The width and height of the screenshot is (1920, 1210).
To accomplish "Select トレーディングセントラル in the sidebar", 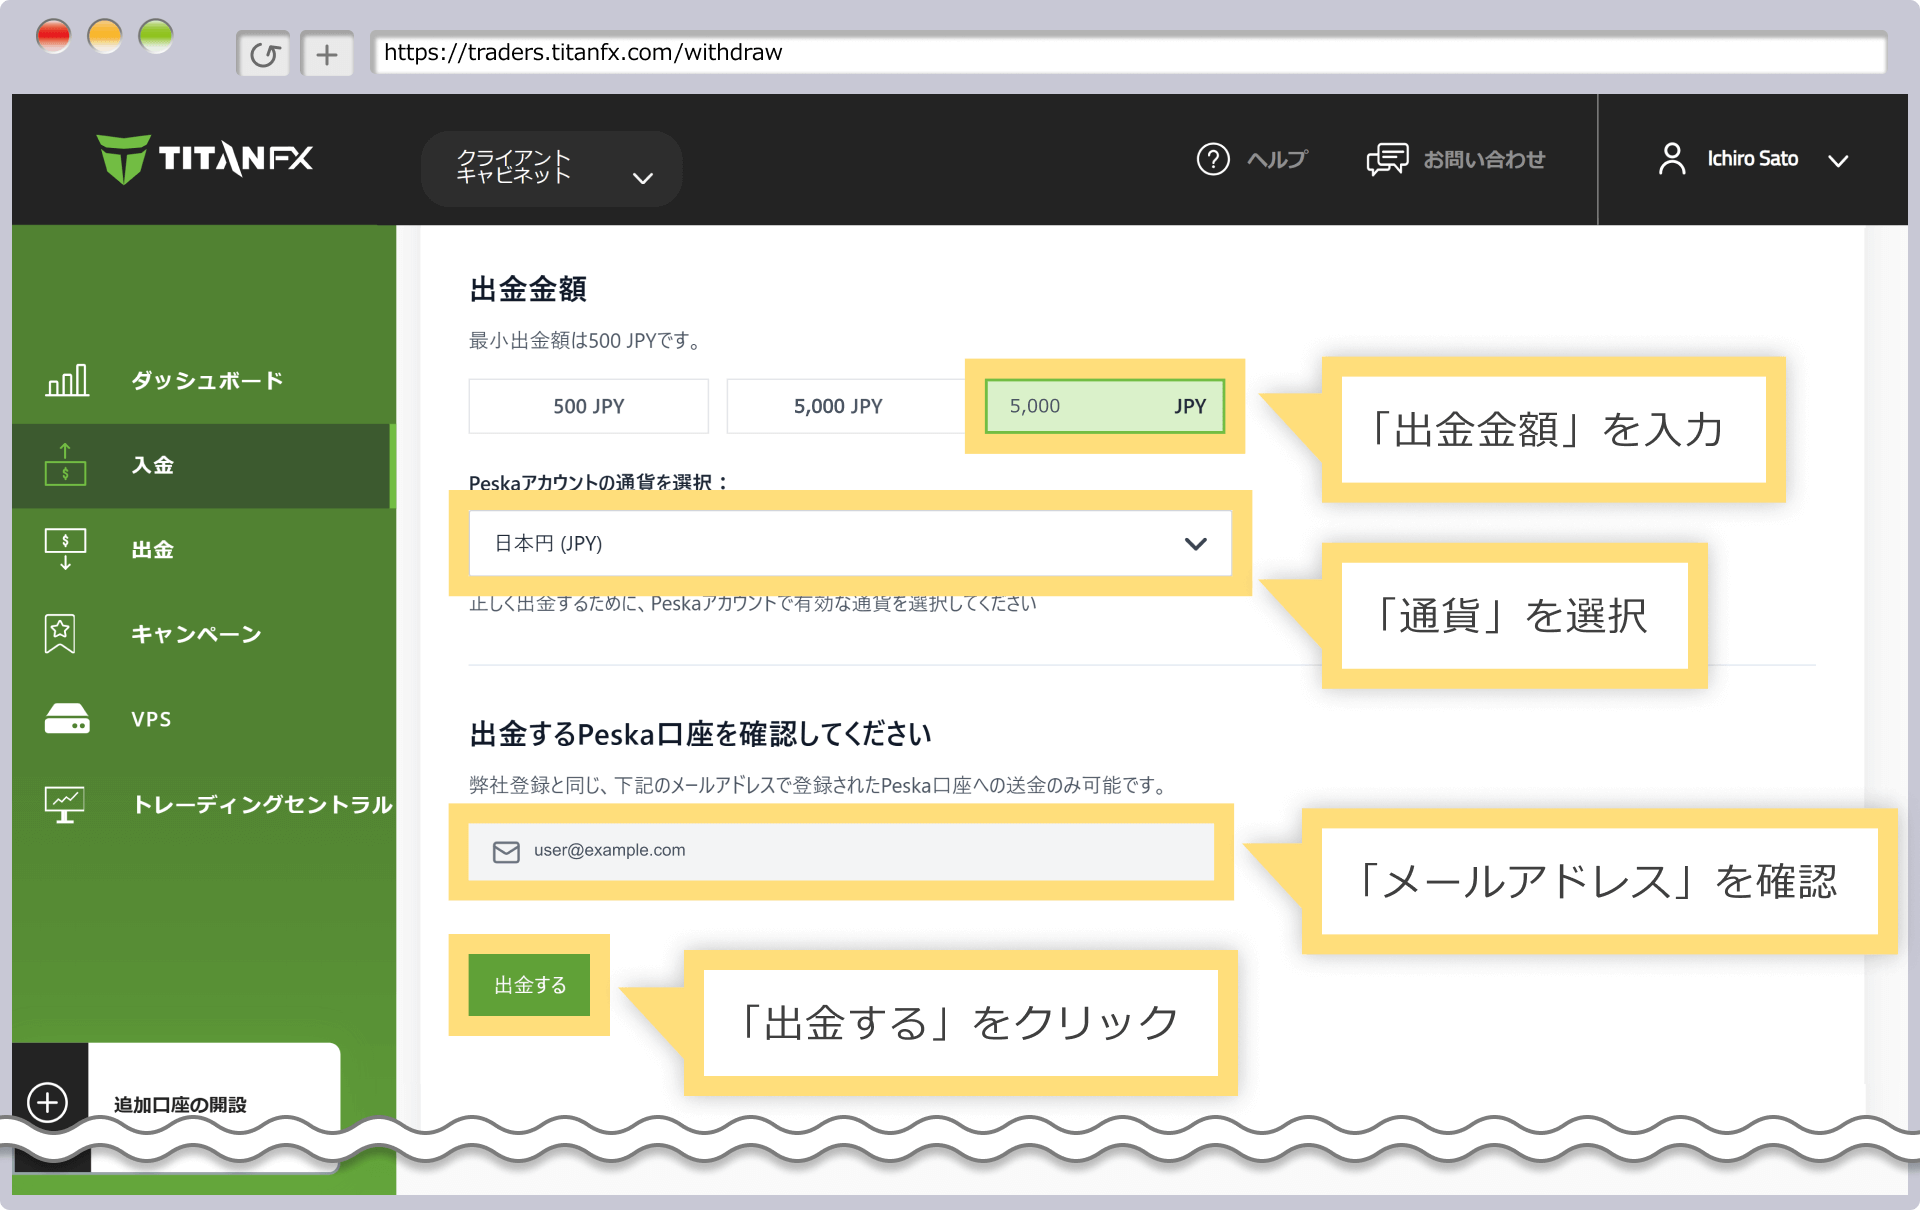I will click(262, 804).
